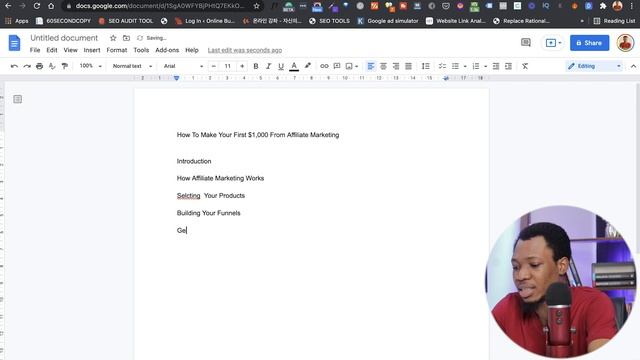Open the File menu
640x360 pixels.
(x=35, y=50)
